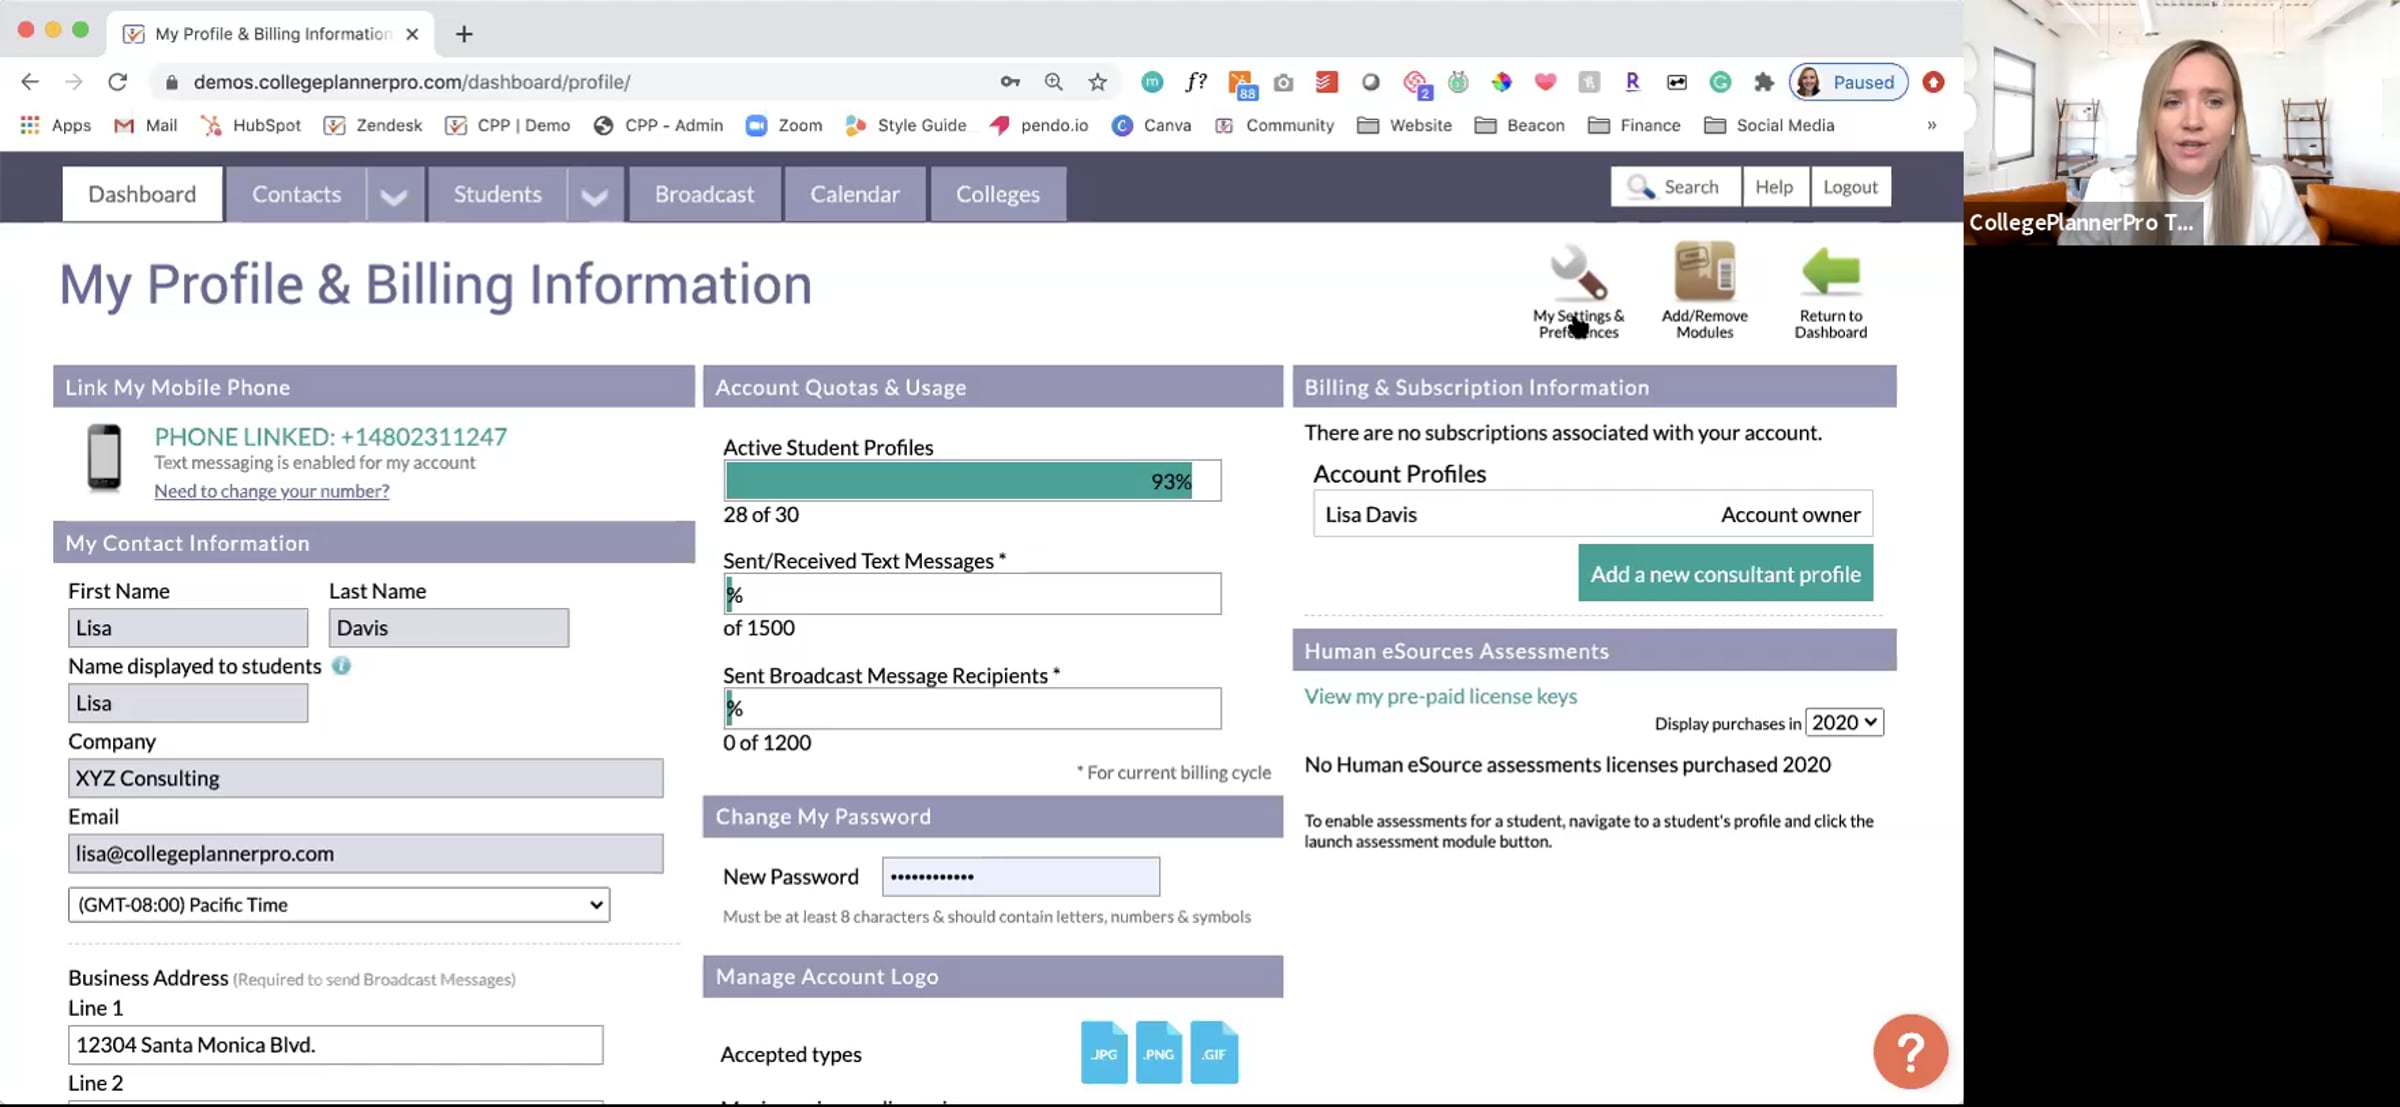Click the Return to Dashboard arrow icon
Image resolution: width=2400 pixels, height=1107 pixels.
coord(1830,272)
